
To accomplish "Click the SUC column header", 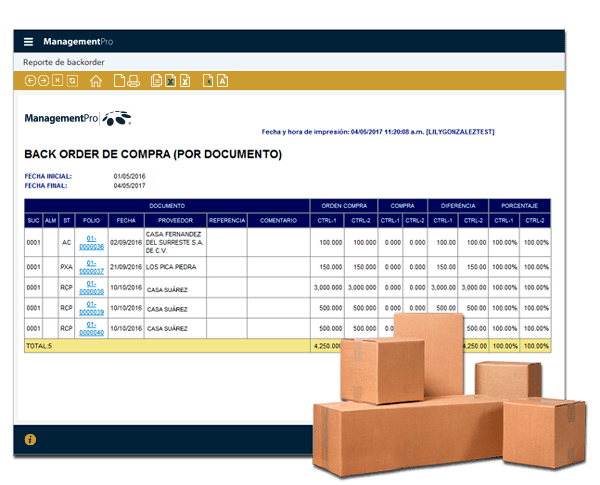I will (x=34, y=220).
